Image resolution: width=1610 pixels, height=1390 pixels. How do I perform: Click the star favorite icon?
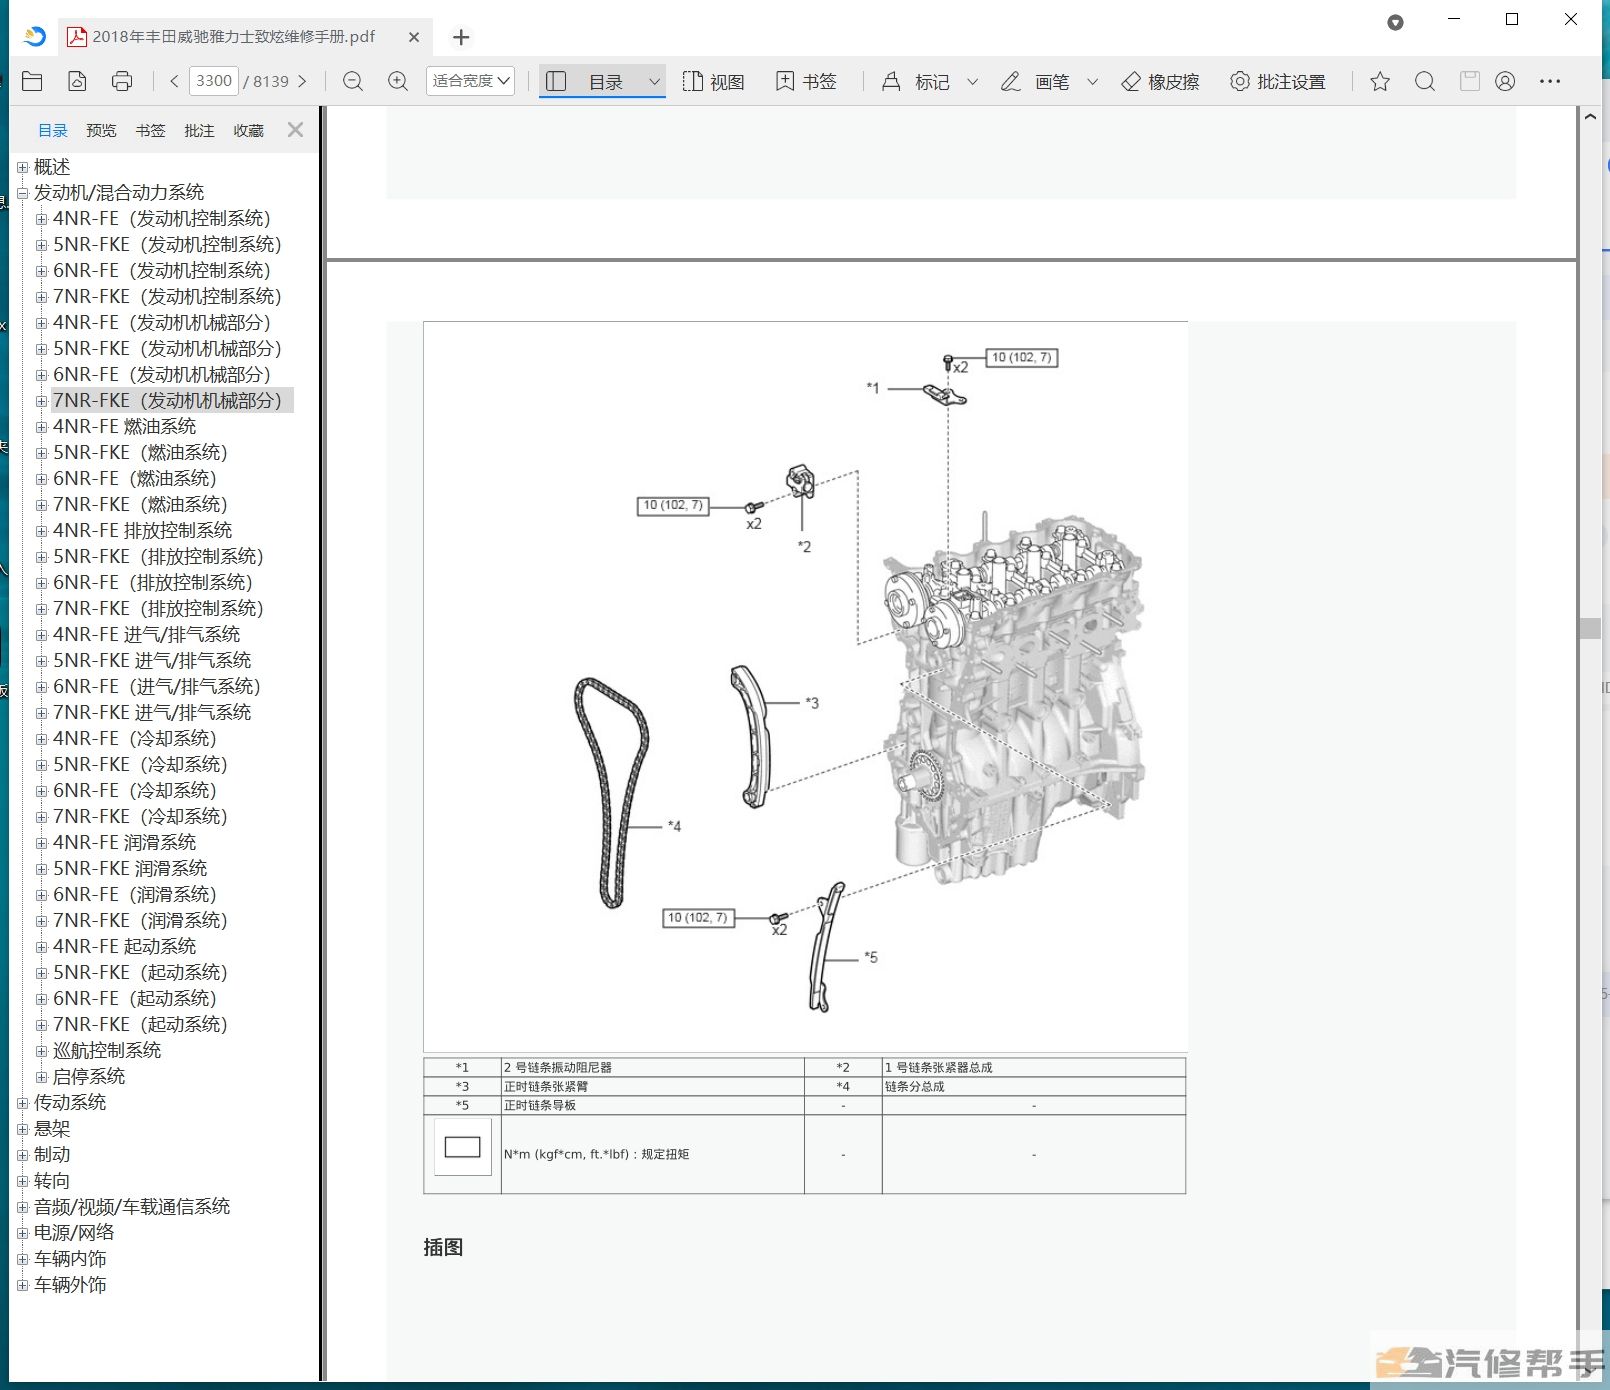[x=1380, y=82]
